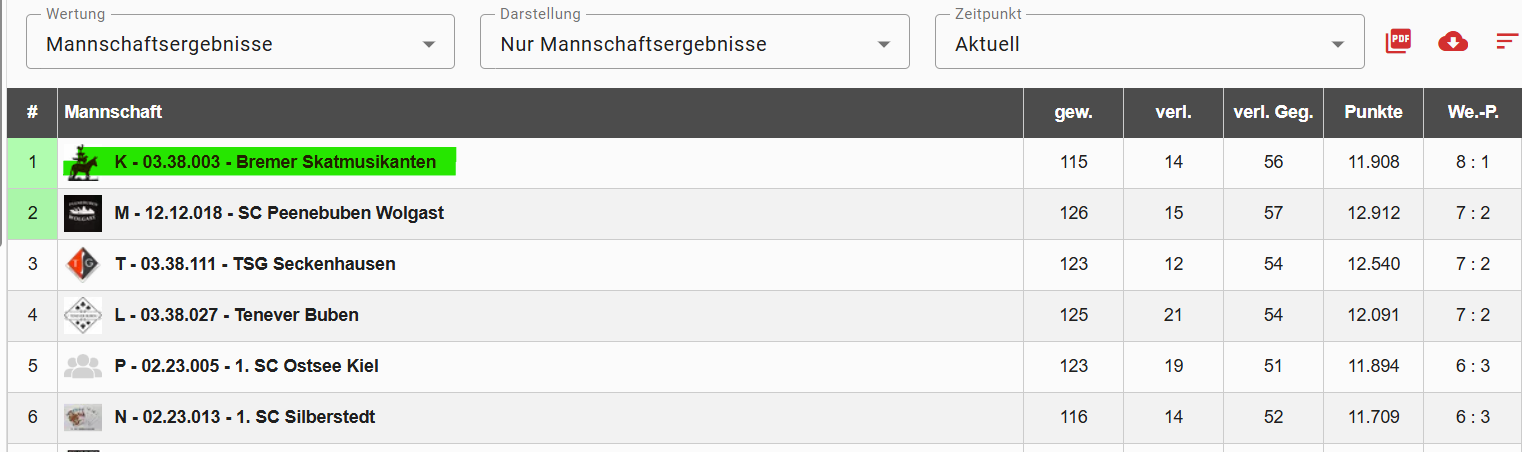1522x452 pixels.
Task: Click the We.-P. column header
Action: 1472,113
